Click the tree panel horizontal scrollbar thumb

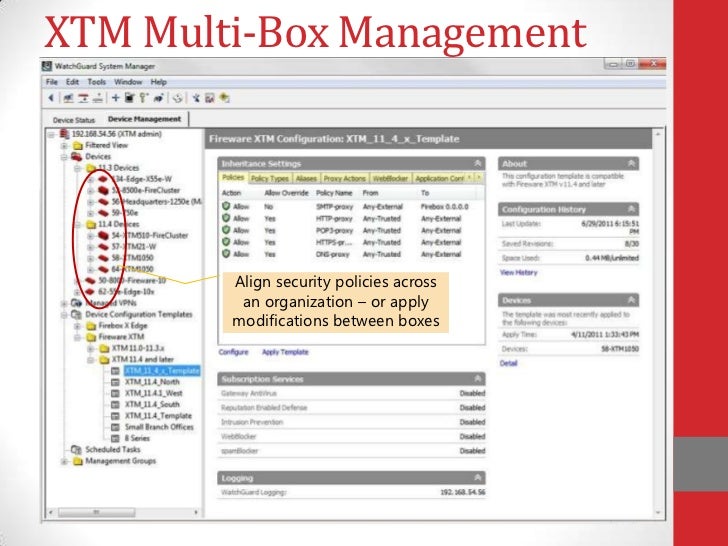(x=97, y=512)
